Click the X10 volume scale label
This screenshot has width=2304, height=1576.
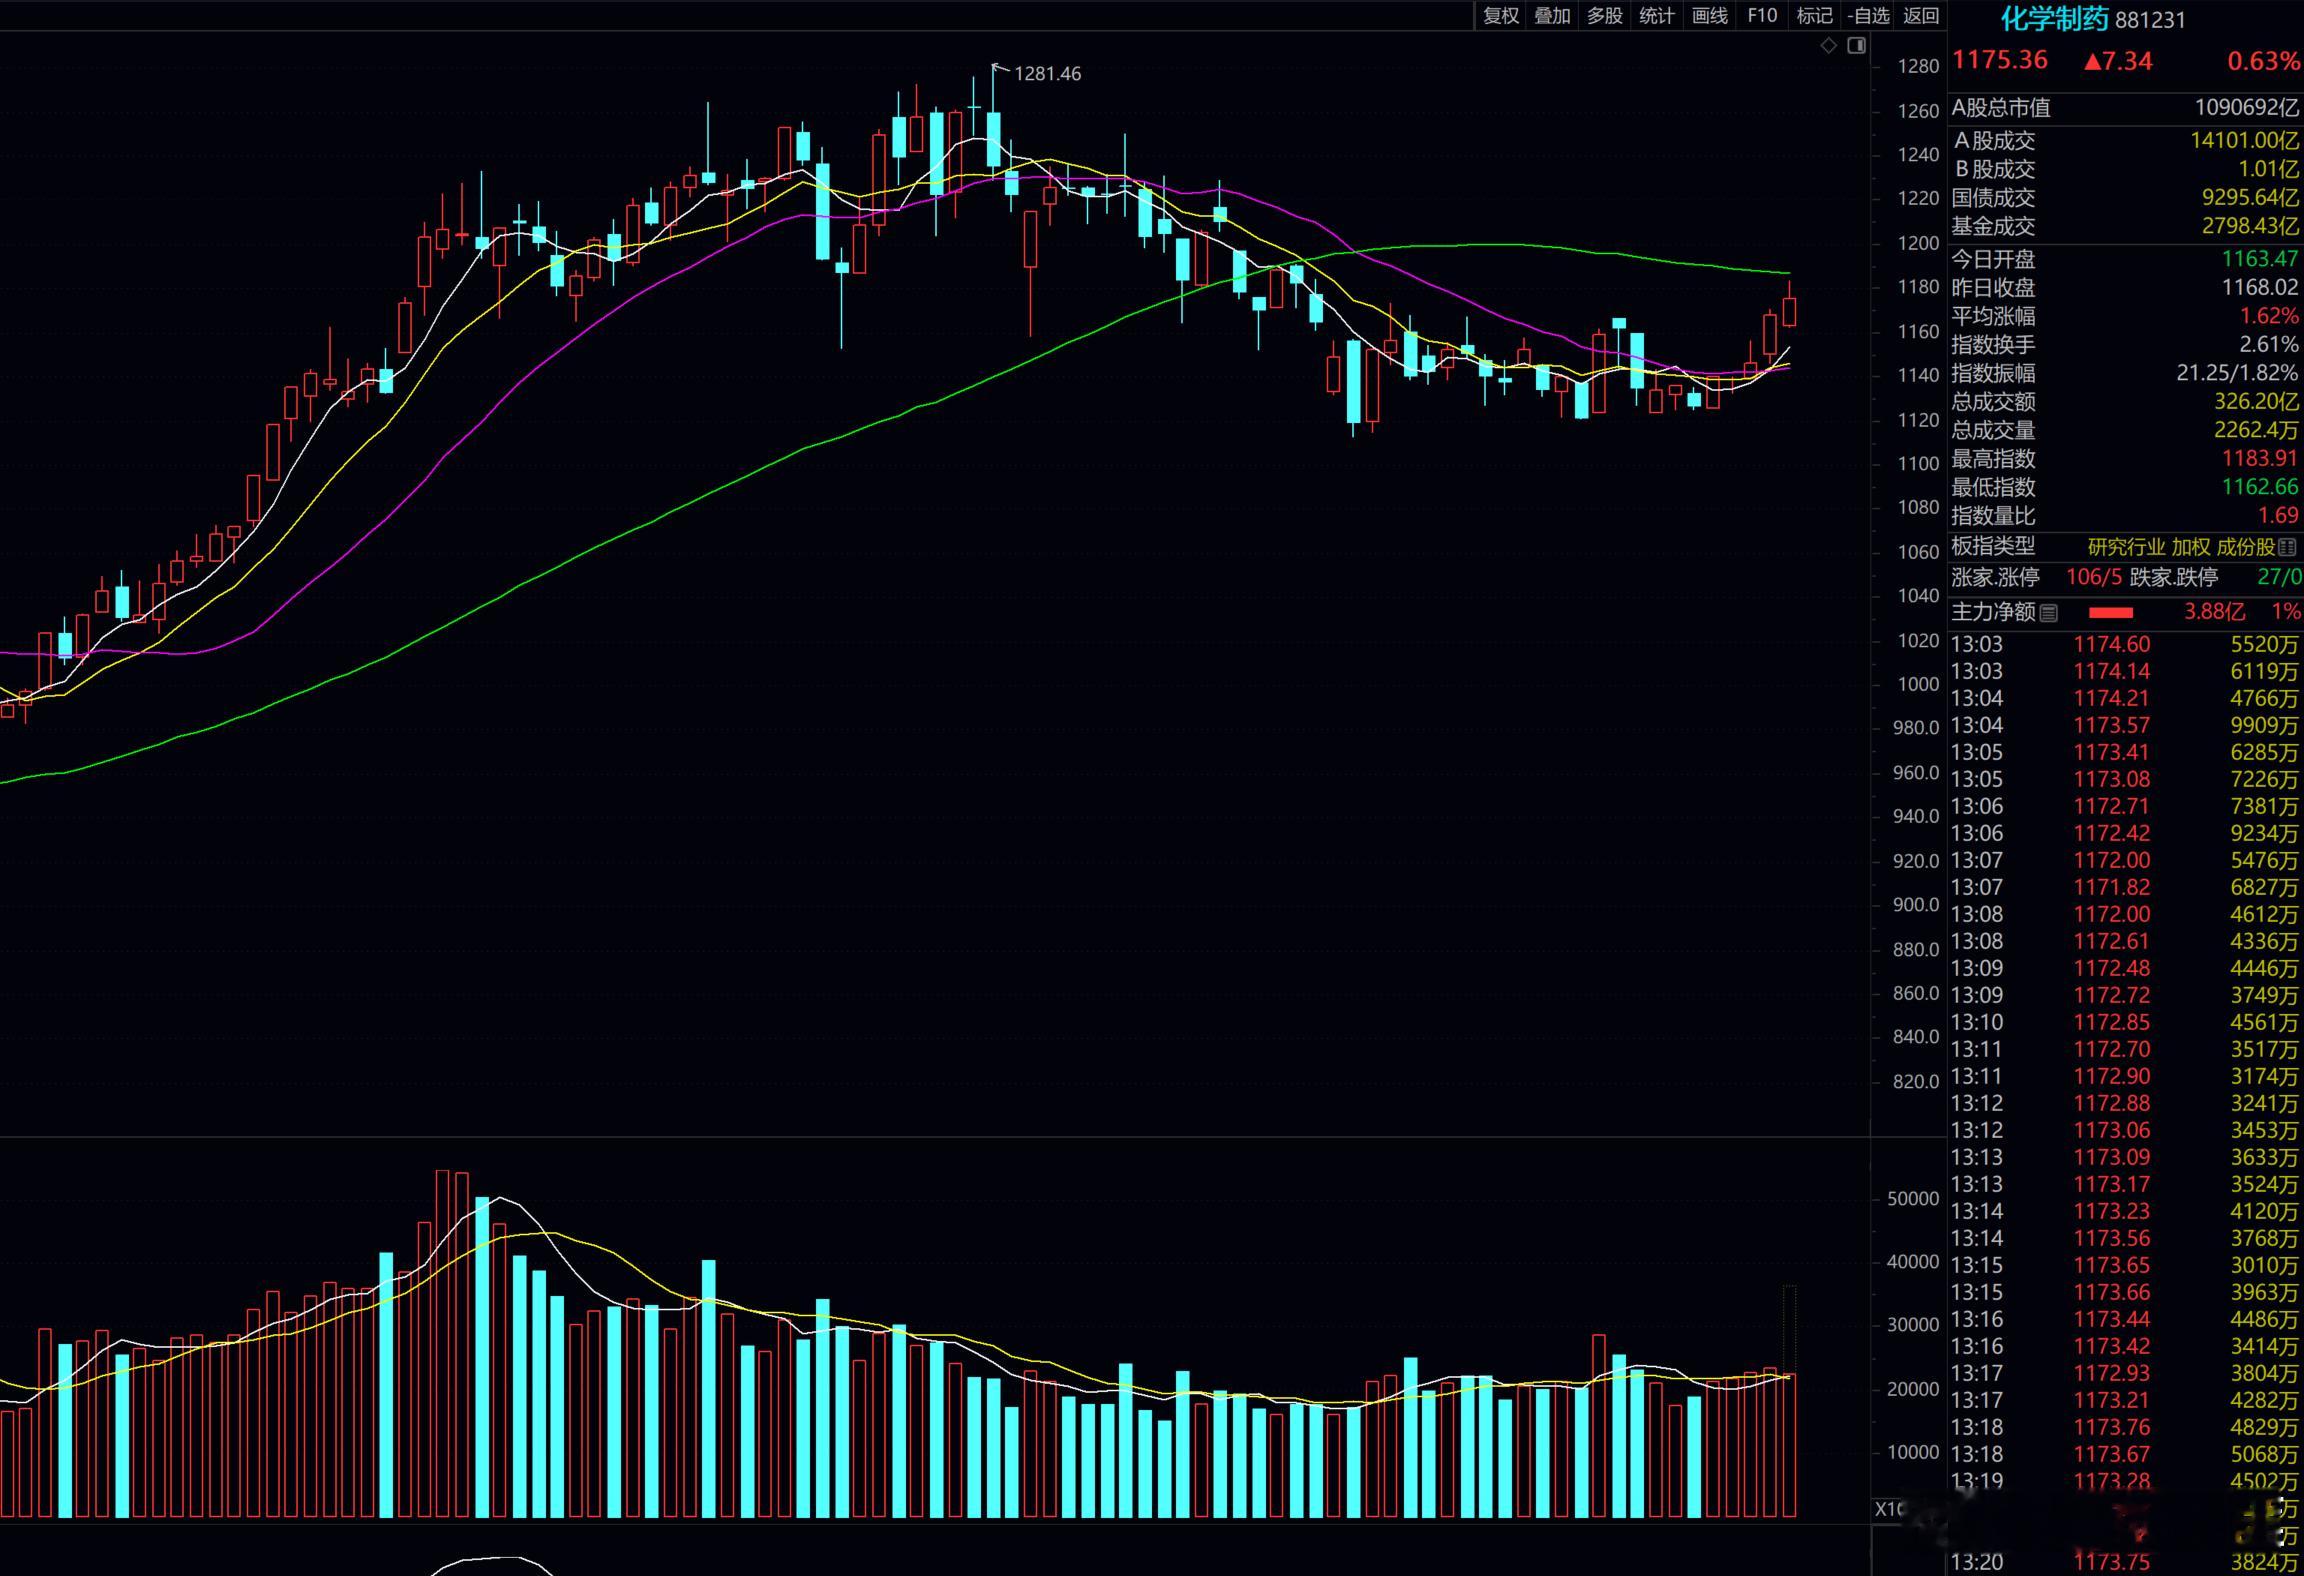(x=1889, y=1509)
